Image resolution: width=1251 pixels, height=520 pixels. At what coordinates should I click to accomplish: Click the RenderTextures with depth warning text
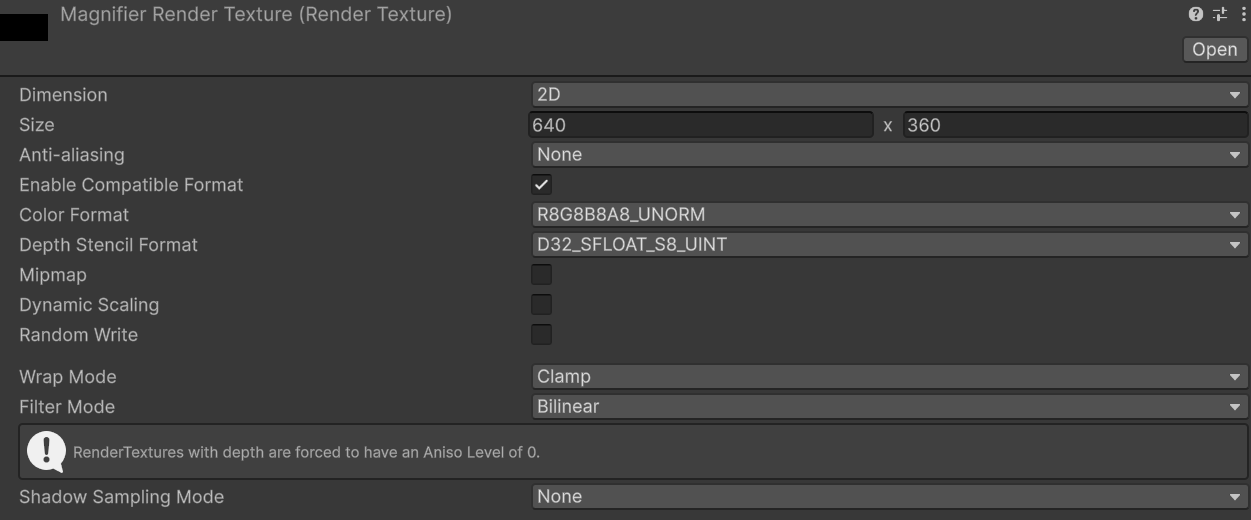point(306,452)
